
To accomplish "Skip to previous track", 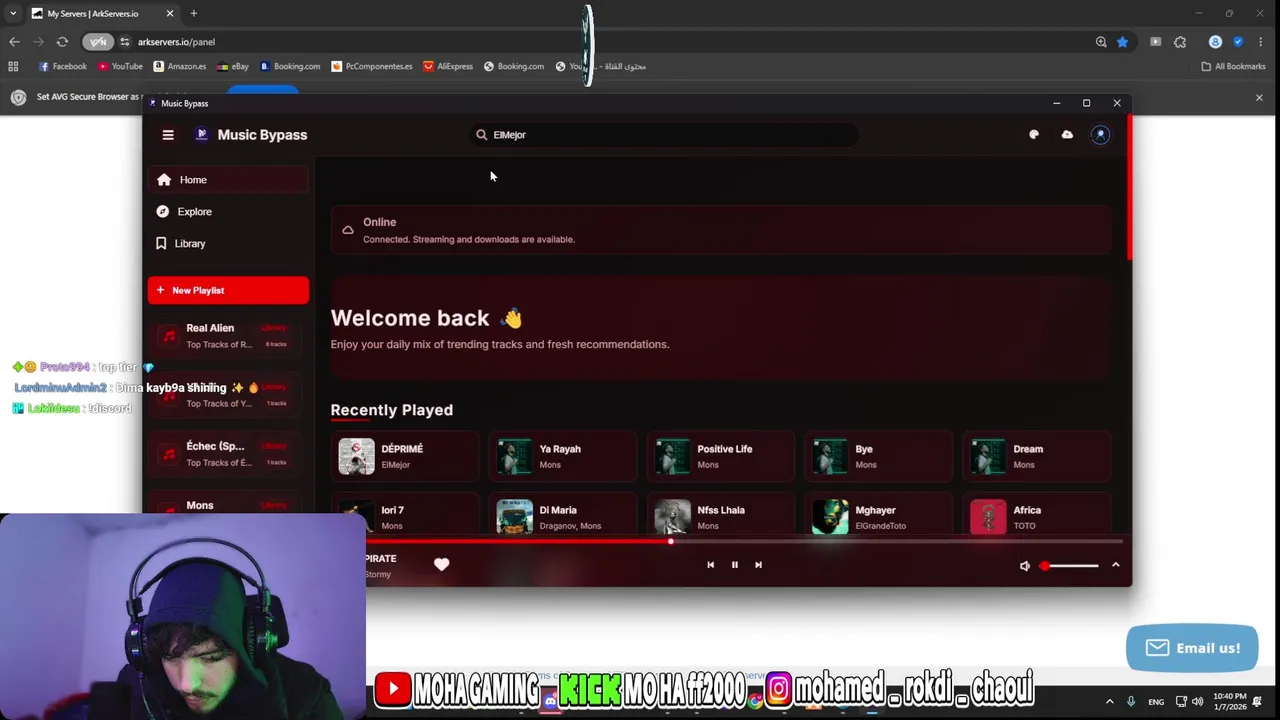I will [x=710, y=565].
